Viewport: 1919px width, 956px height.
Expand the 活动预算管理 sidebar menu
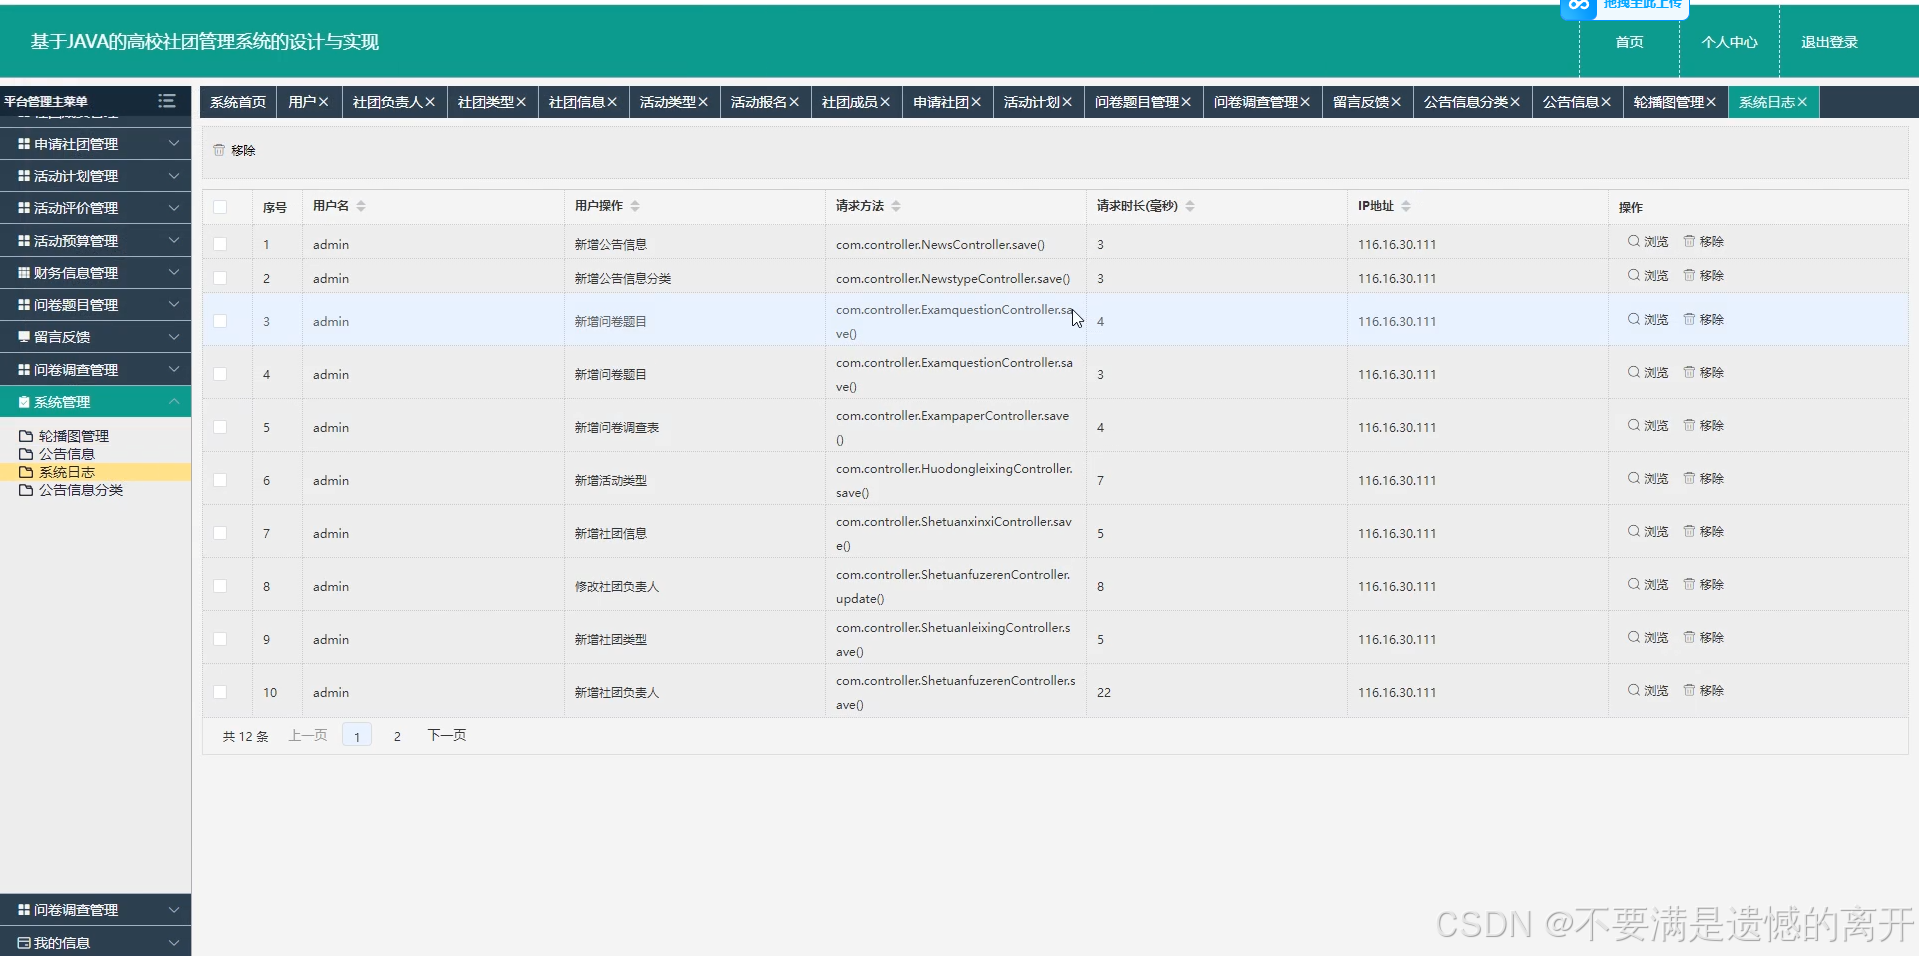(95, 241)
